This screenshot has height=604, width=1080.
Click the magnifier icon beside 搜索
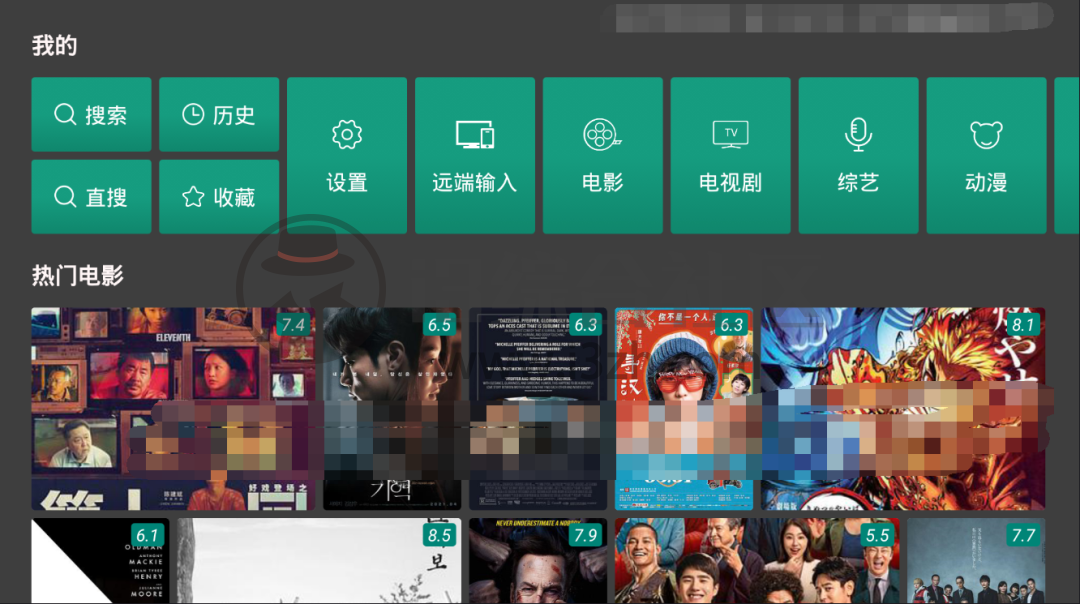pyautogui.click(x=65, y=114)
